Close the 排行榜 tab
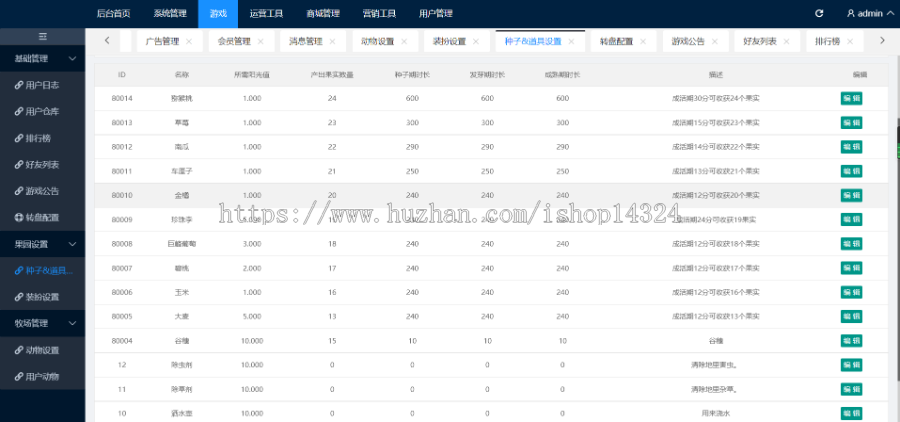This screenshot has width=900, height=422. point(849,41)
